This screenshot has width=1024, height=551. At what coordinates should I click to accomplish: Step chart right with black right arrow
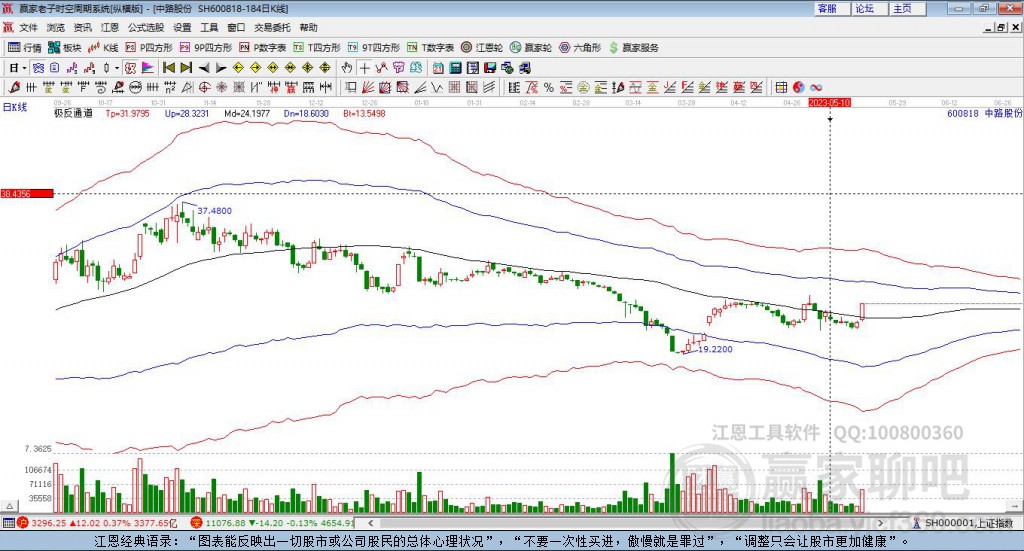coord(221,68)
